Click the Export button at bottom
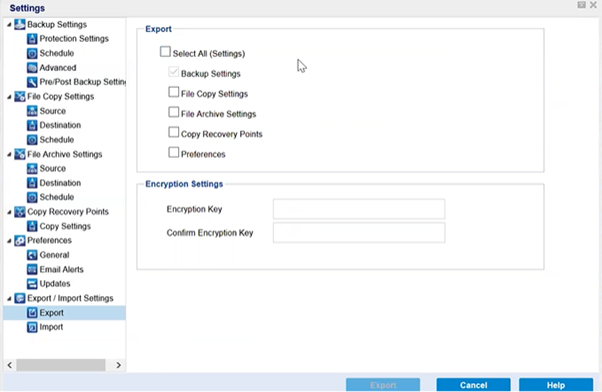 tap(383, 385)
